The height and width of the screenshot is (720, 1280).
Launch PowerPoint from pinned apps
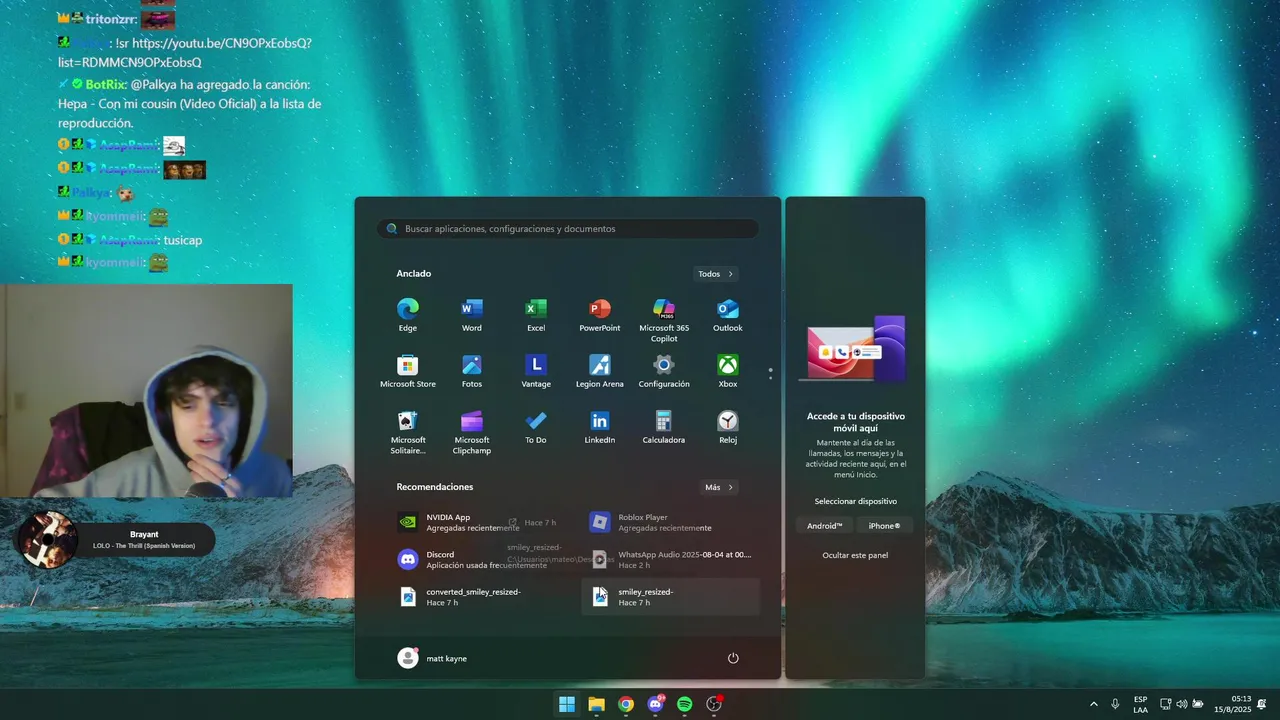coord(600,314)
